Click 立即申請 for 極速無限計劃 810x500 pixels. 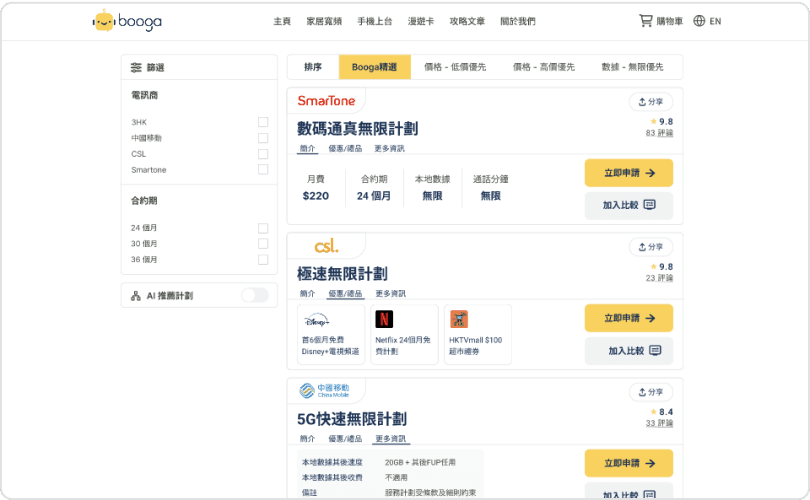(629, 318)
